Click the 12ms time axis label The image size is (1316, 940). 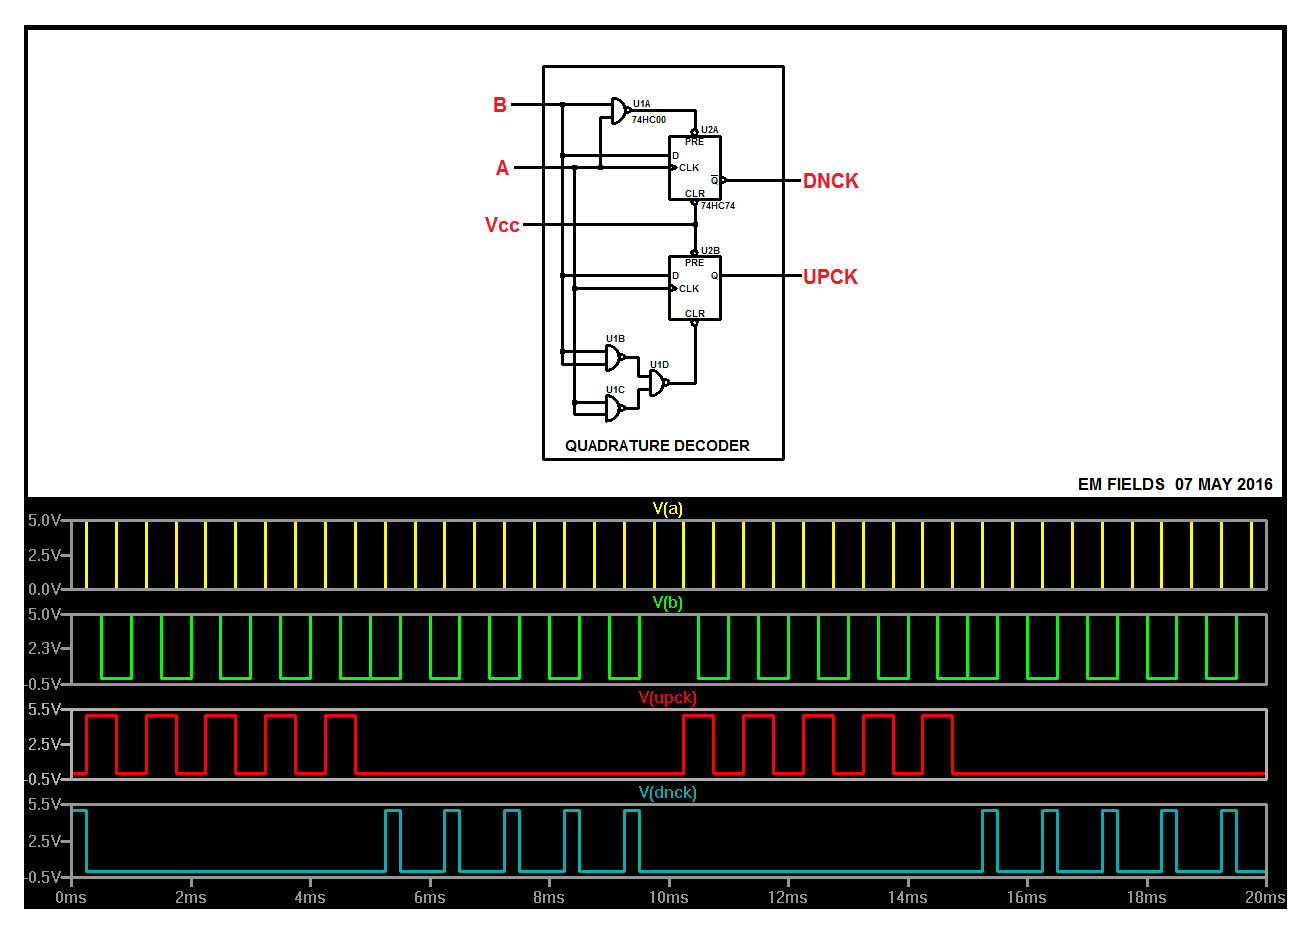[788, 898]
